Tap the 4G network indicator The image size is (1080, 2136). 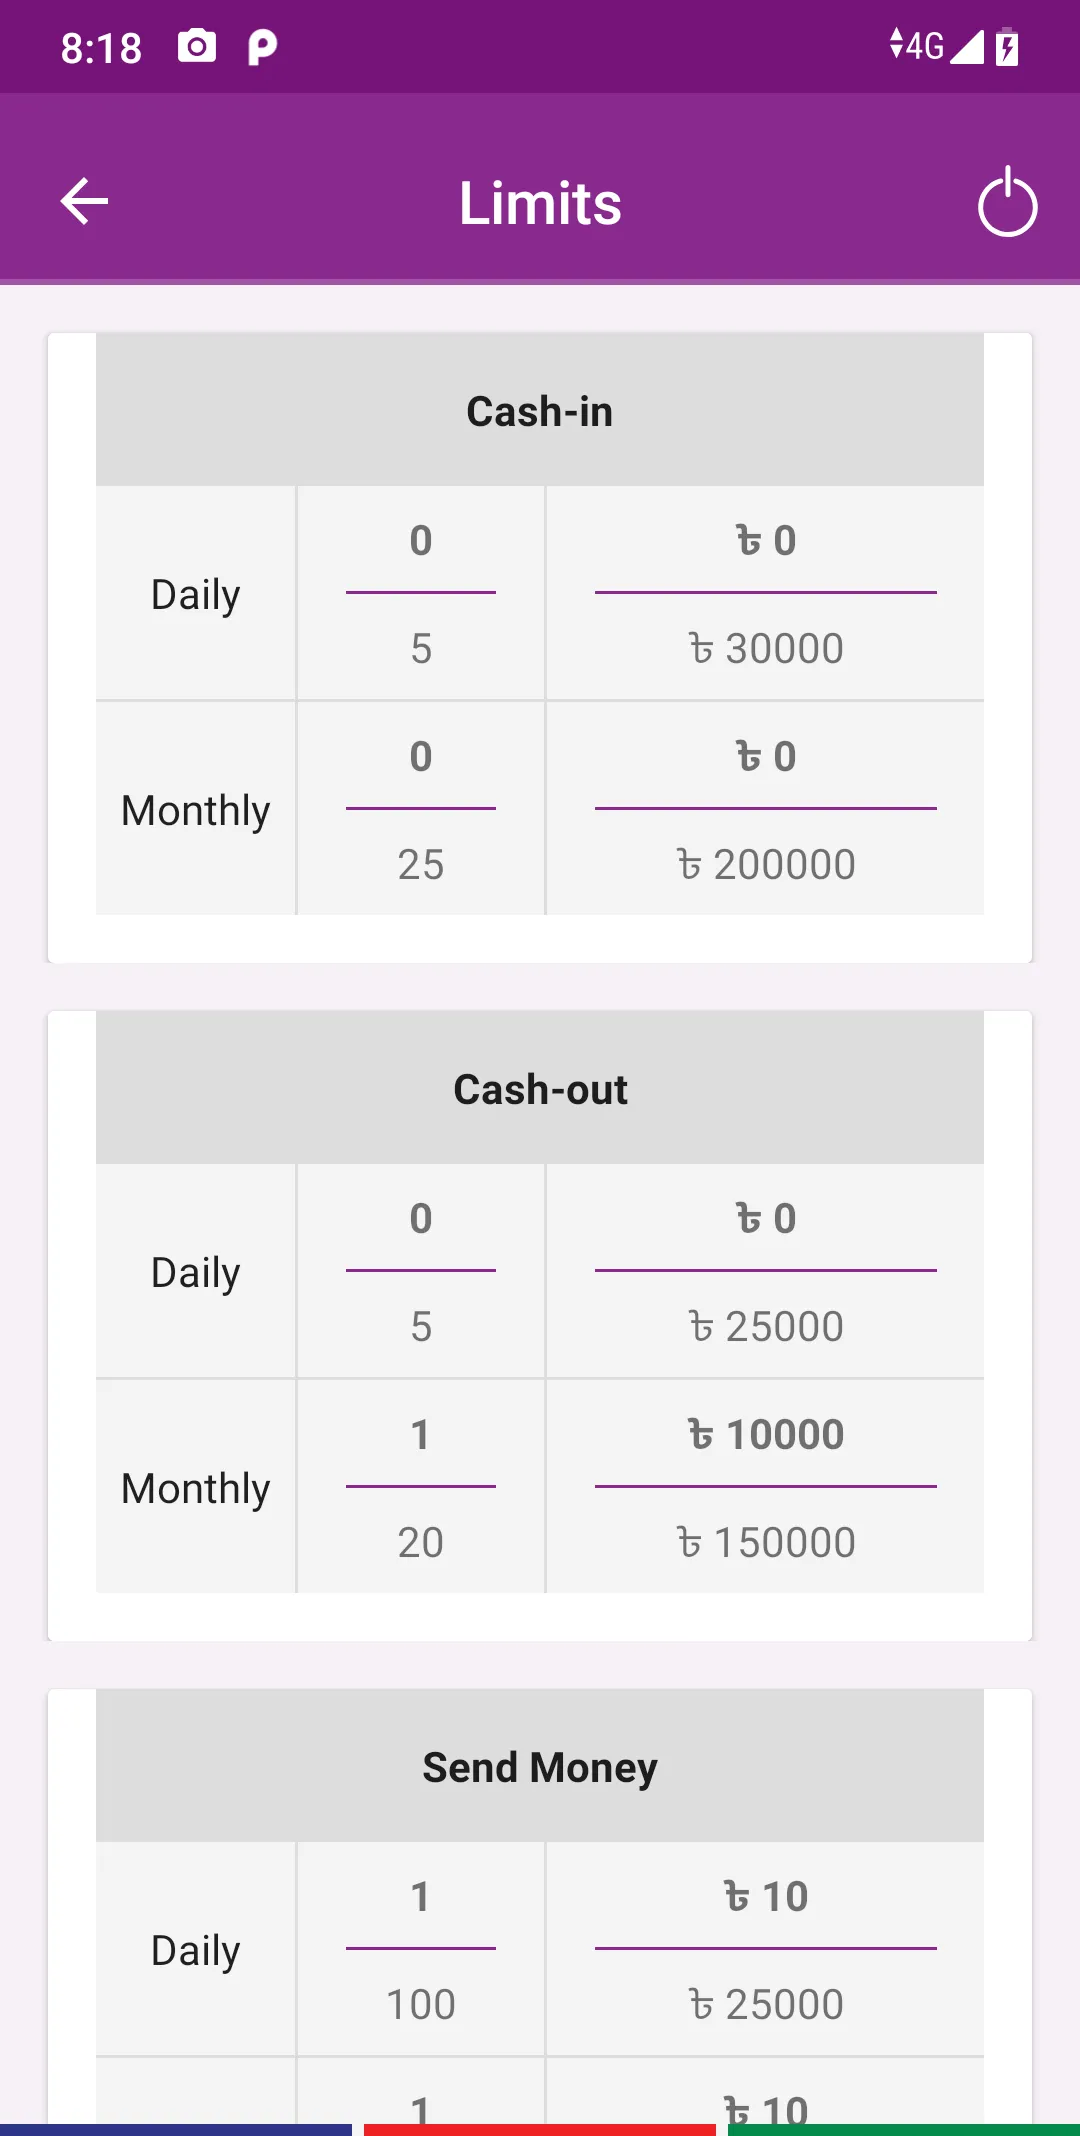point(917,46)
